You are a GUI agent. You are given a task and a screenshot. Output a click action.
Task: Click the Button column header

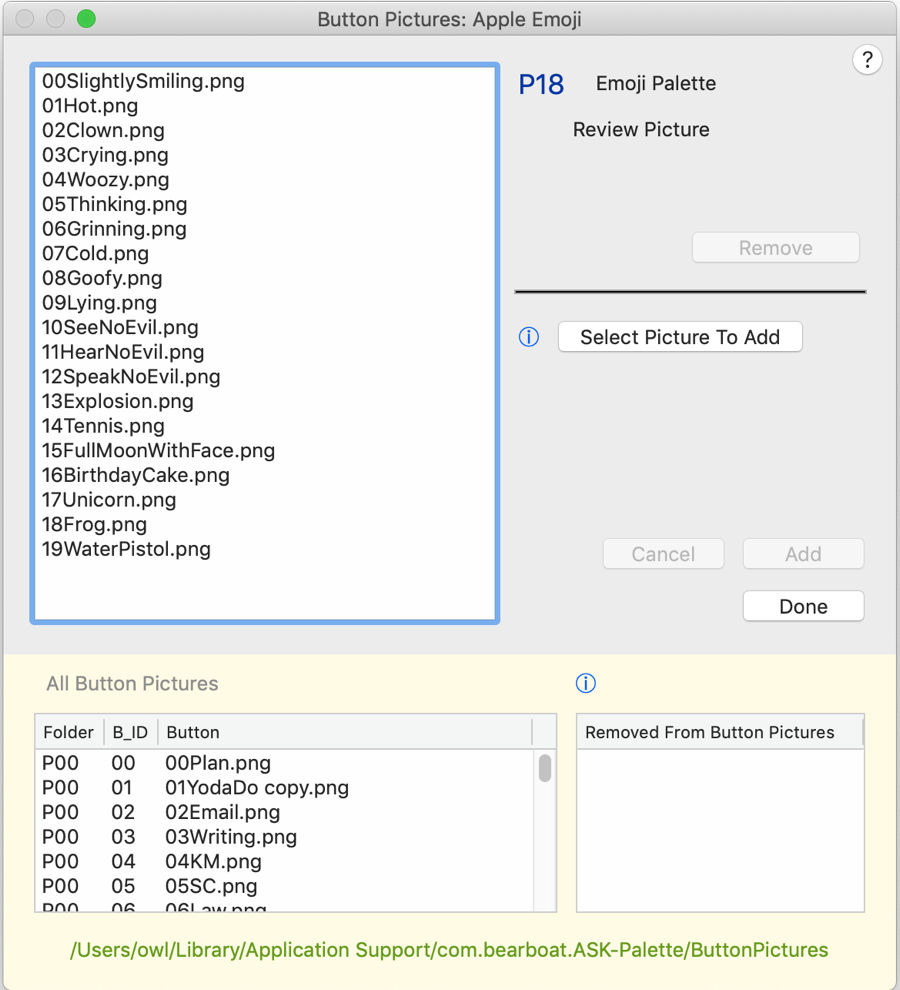(x=193, y=732)
